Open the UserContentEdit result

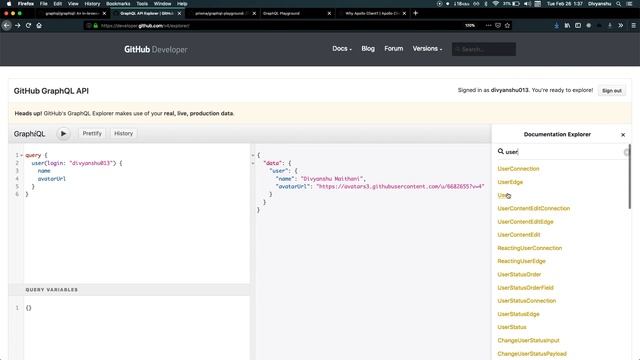coord(519,235)
